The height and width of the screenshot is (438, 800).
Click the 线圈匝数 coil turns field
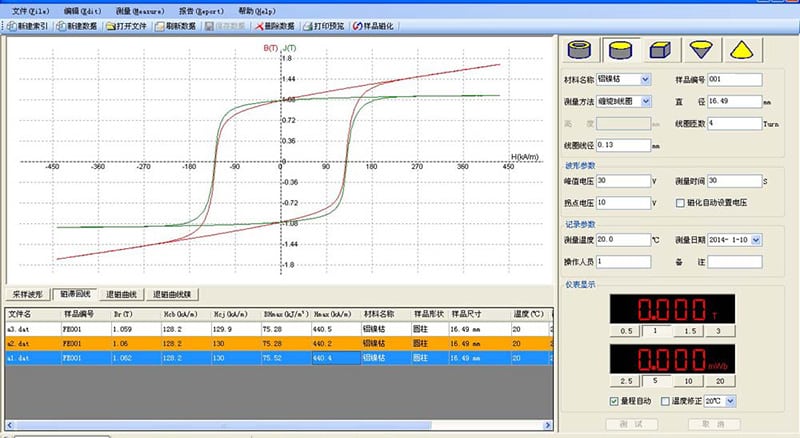[x=735, y=124]
